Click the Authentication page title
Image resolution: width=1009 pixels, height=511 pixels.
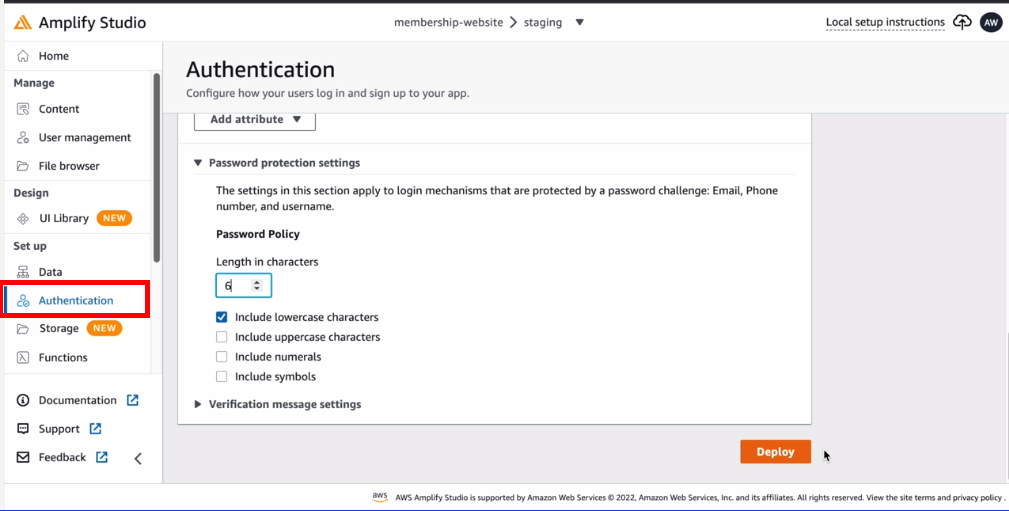coord(260,70)
